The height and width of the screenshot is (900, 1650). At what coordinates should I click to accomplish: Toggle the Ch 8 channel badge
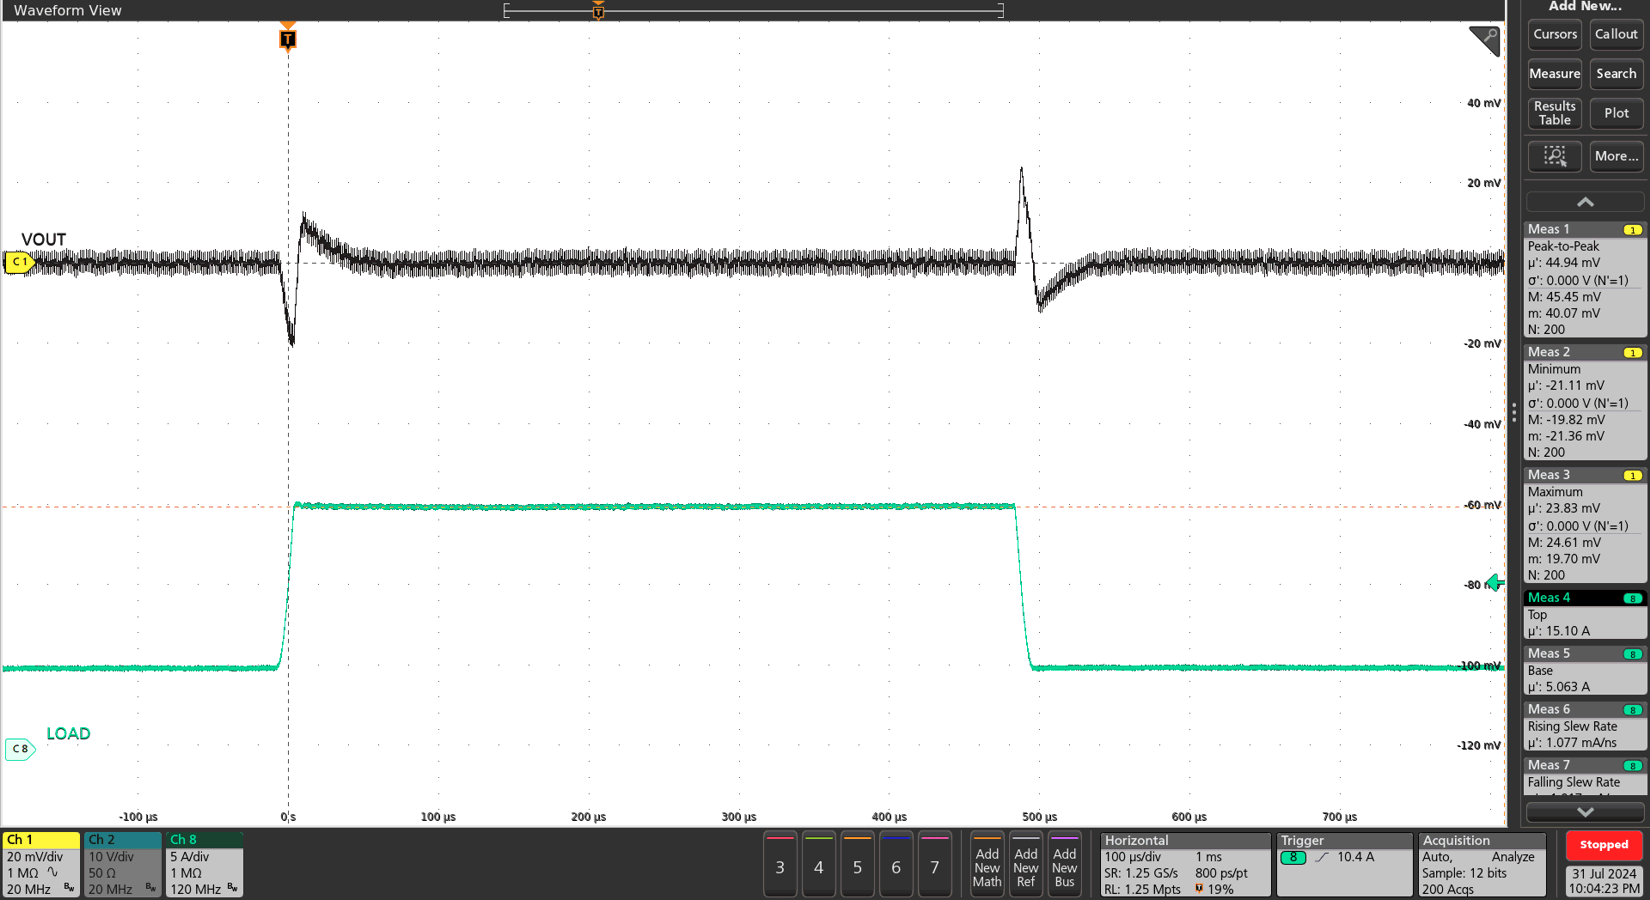204,864
